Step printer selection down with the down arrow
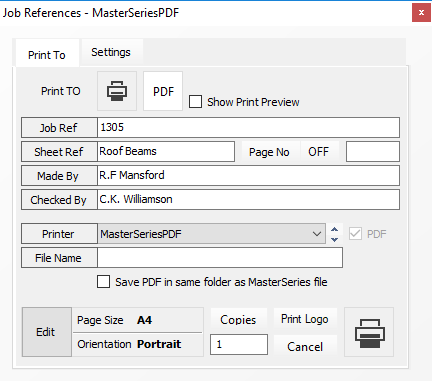Viewport: 432px width, 381px height. coord(335,239)
